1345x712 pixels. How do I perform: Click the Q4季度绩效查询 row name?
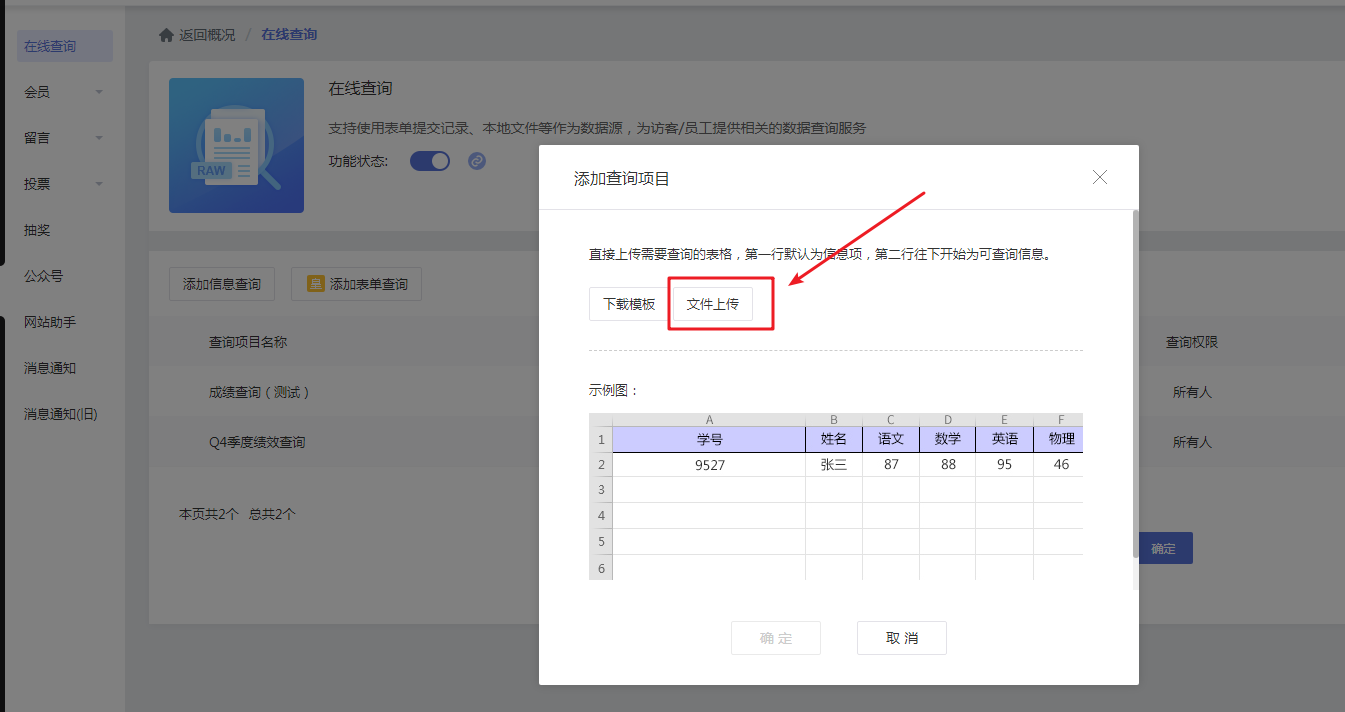257,442
